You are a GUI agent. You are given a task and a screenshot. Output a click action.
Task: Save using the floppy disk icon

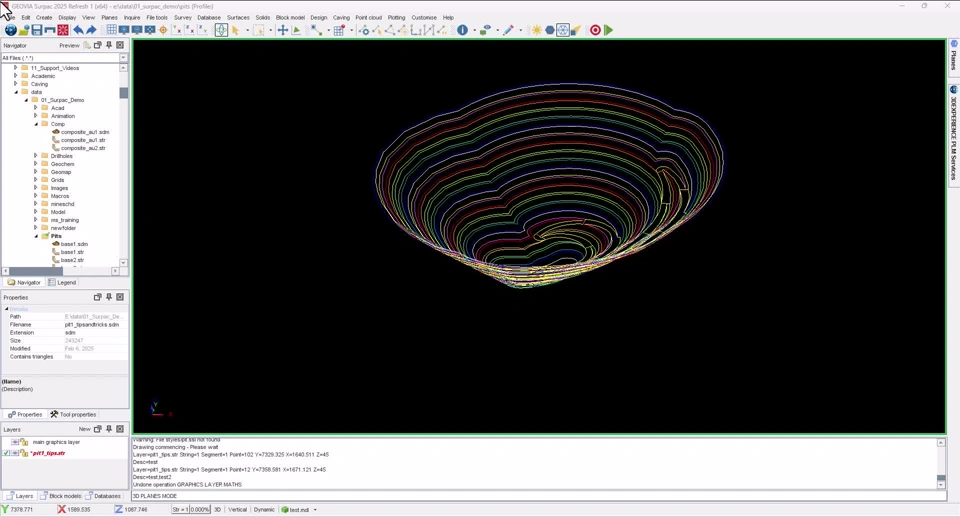click(x=37, y=30)
